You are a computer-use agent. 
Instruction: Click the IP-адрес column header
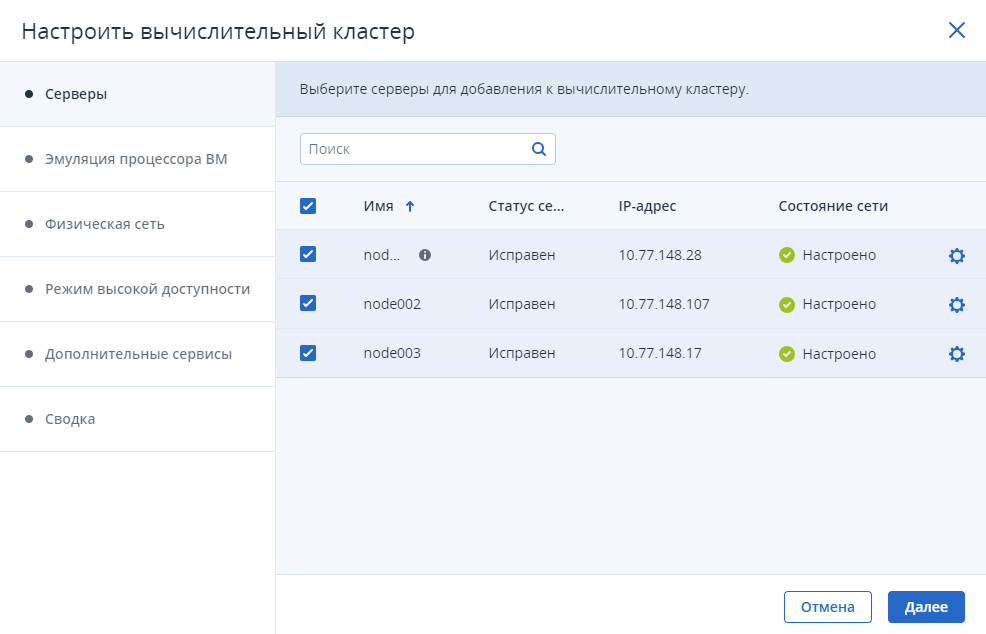click(x=647, y=206)
